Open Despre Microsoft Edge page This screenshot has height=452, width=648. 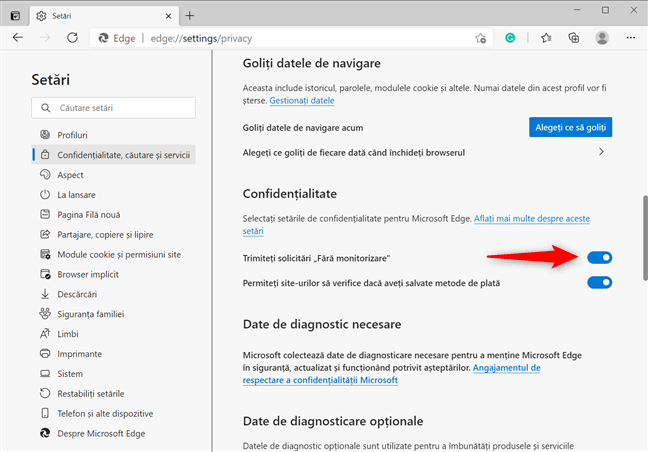tap(113, 433)
